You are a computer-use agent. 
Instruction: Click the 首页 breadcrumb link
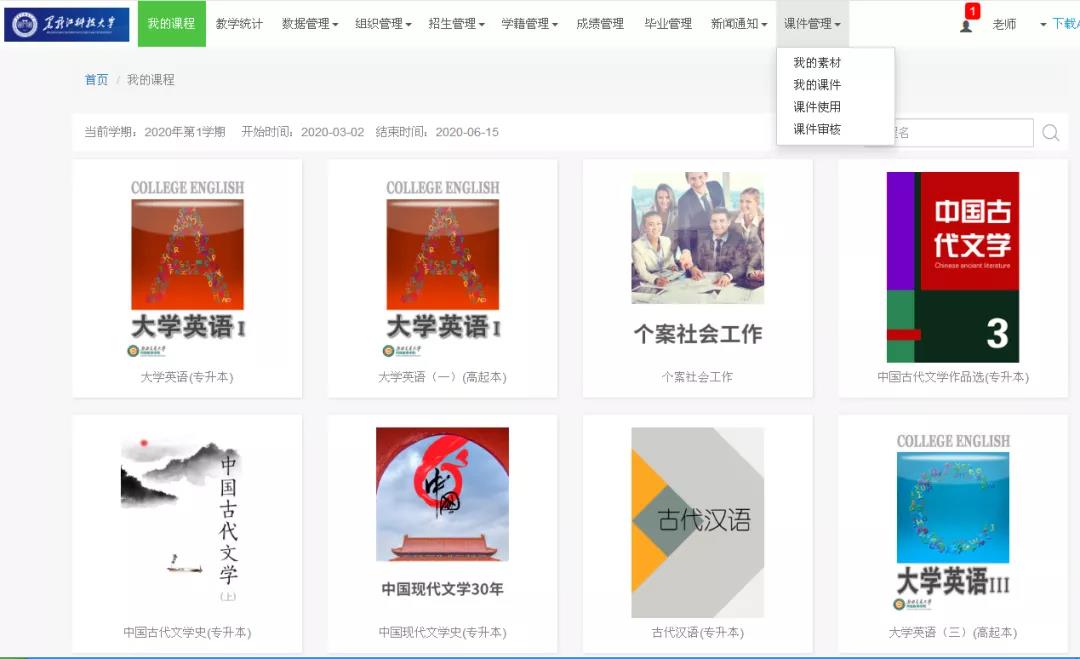96,80
